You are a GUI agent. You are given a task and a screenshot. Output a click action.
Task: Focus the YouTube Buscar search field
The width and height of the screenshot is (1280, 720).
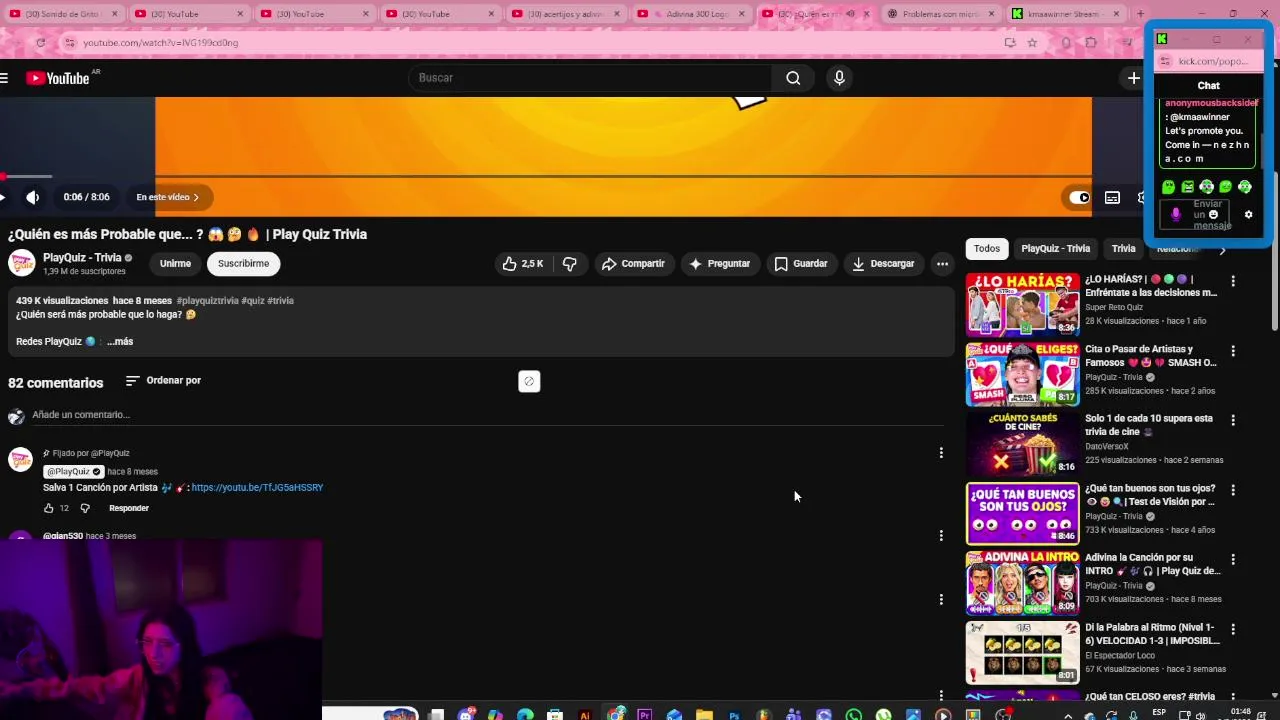590,78
